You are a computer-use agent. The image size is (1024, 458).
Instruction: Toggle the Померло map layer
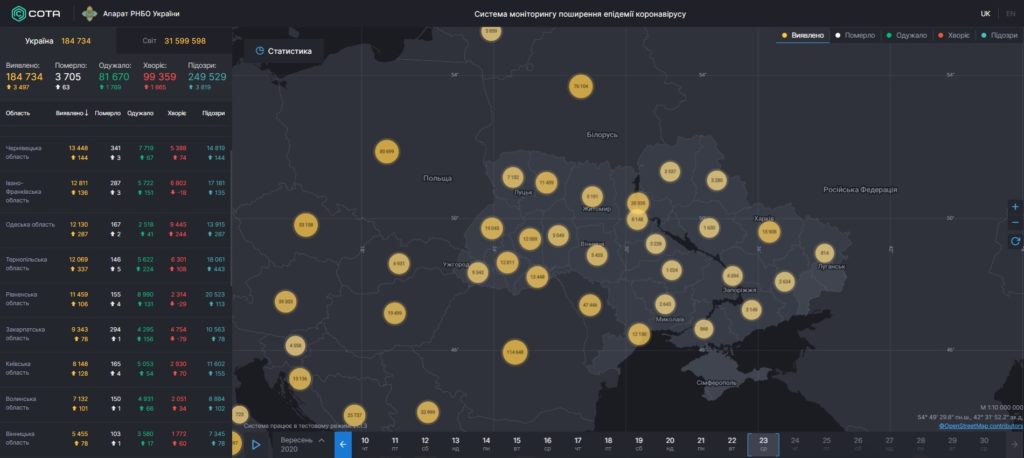pos(855,35)
